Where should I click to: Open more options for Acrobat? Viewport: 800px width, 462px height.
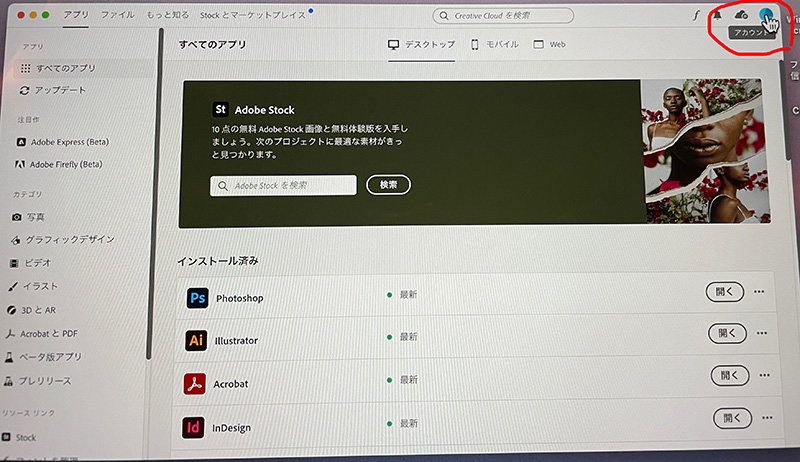coord(764,375)
